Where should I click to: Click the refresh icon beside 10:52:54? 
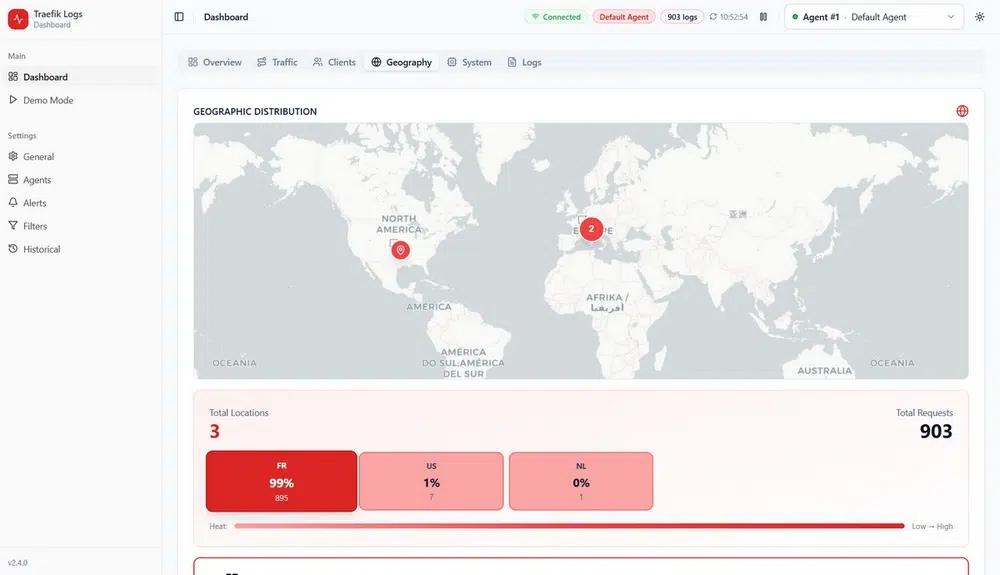713,17
